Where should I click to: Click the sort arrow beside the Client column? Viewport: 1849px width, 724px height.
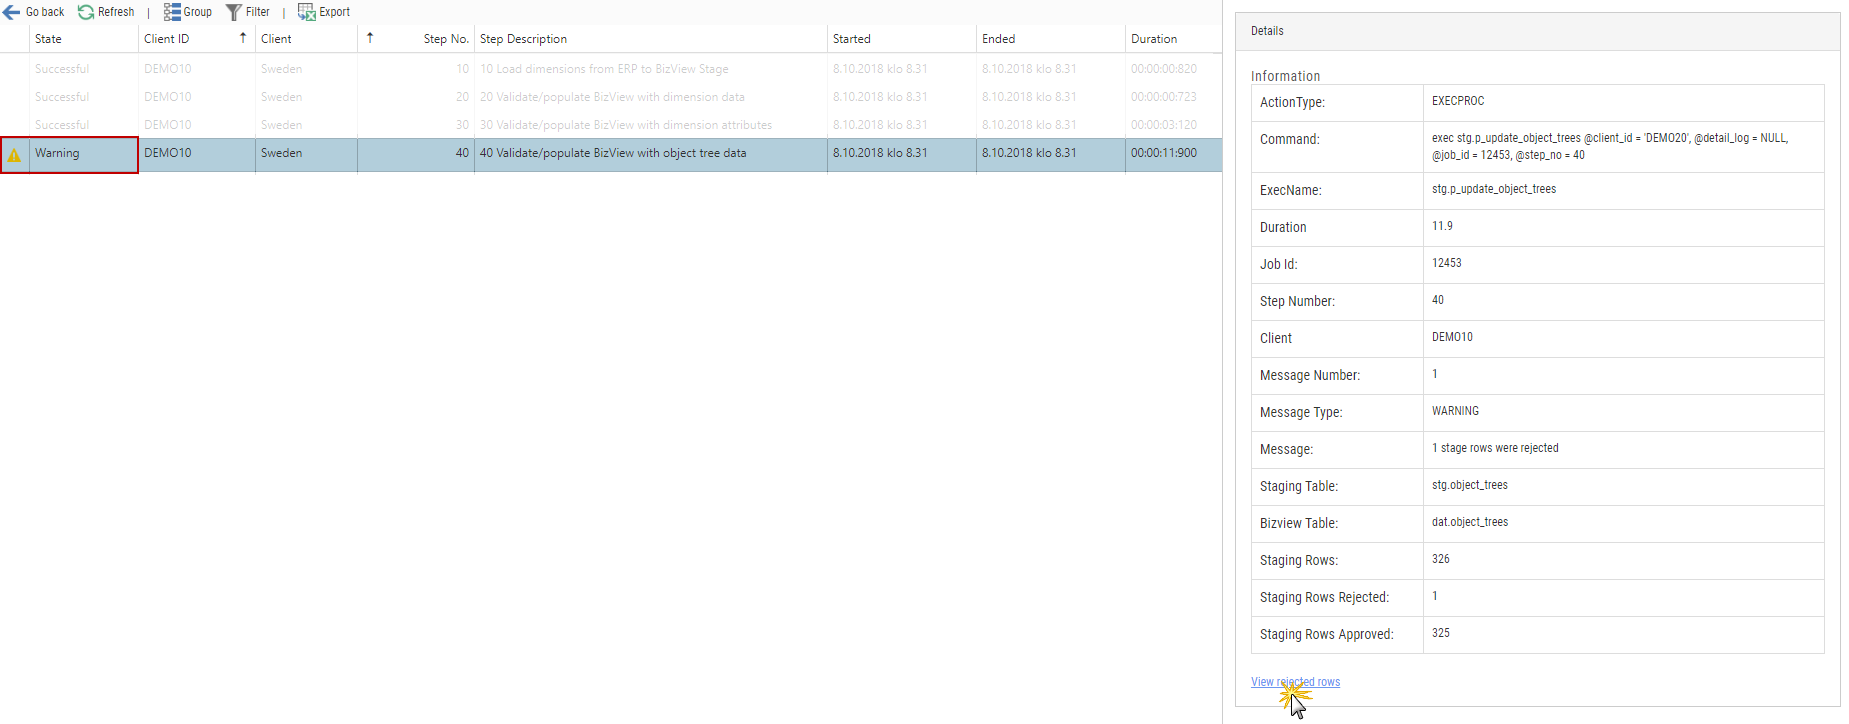pyautogui.click(x=369, y=38)
